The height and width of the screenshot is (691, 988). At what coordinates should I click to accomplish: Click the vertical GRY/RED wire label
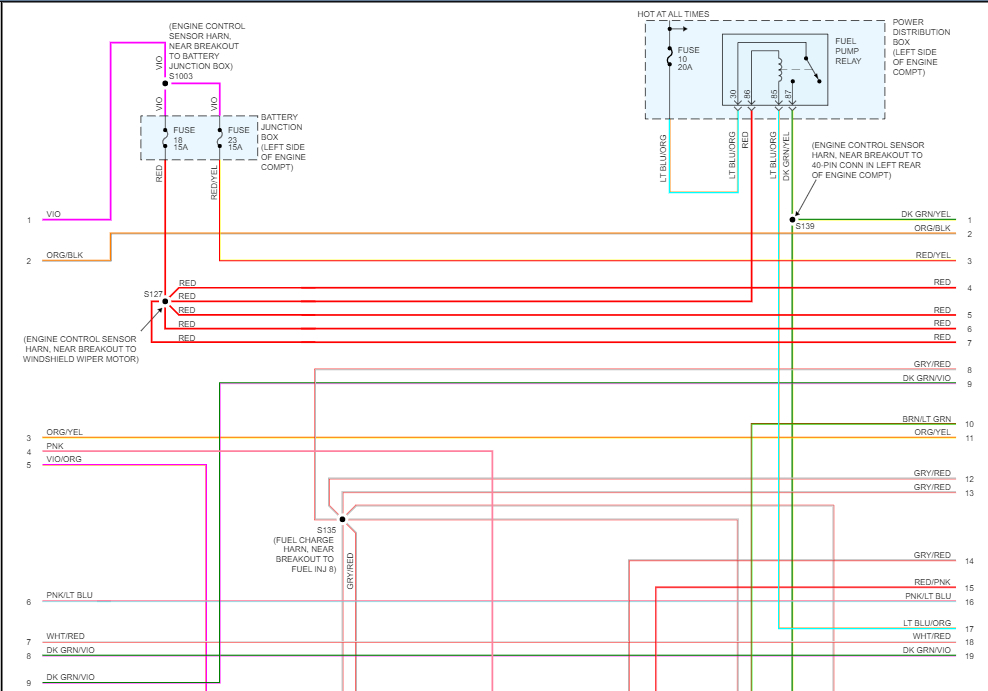(x=350, y=571)
